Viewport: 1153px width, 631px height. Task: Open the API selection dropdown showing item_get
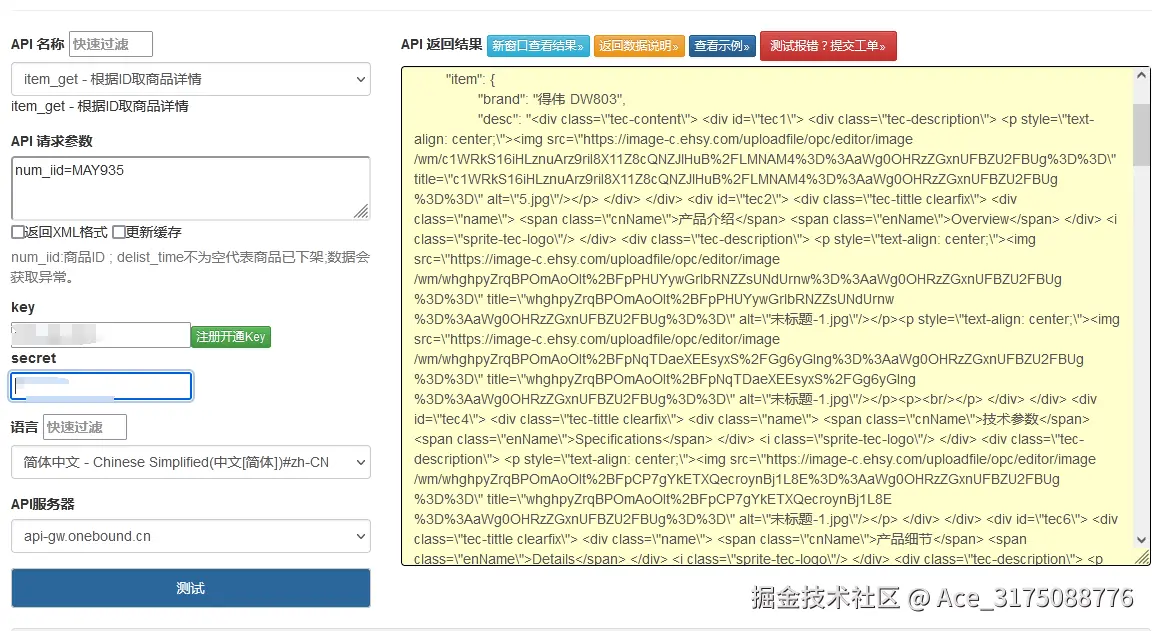[190, 79]
